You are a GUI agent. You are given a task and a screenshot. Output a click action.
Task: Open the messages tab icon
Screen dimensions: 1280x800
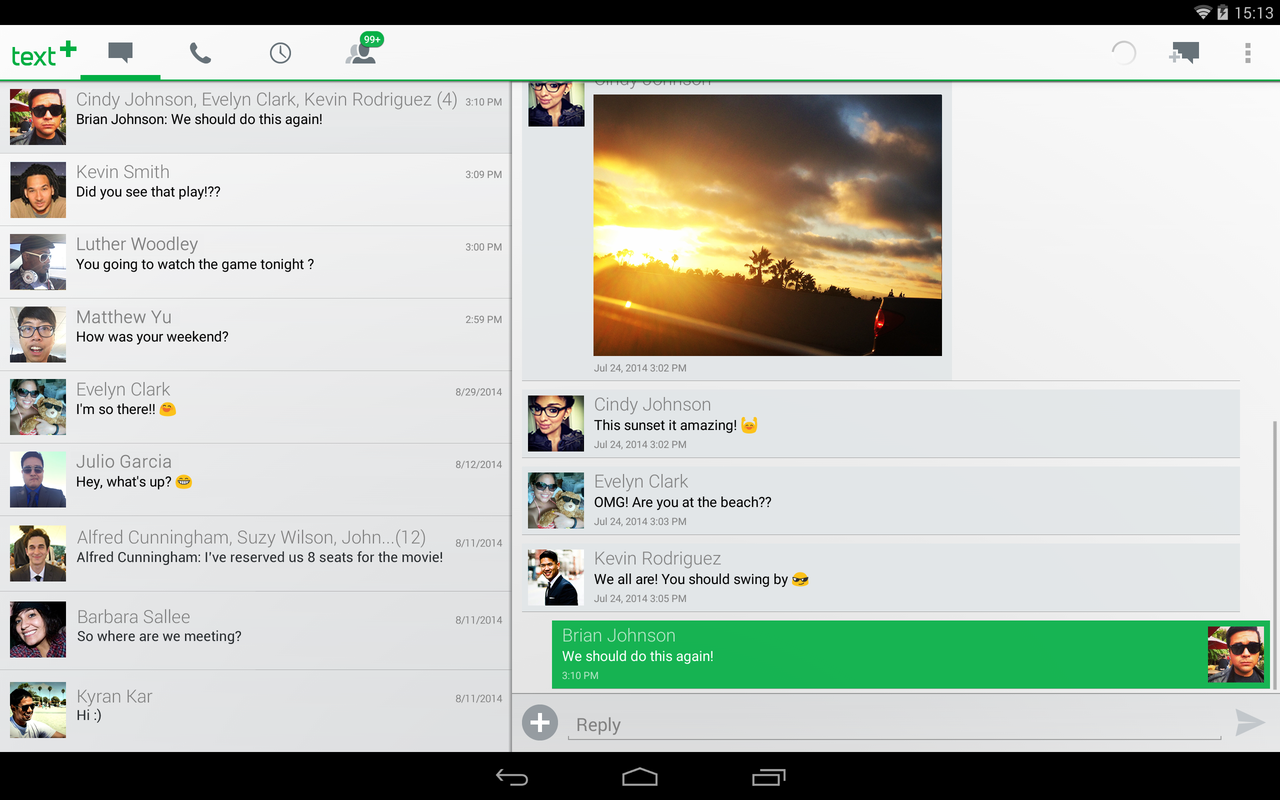pyautogui.click(x=120, y=53)
